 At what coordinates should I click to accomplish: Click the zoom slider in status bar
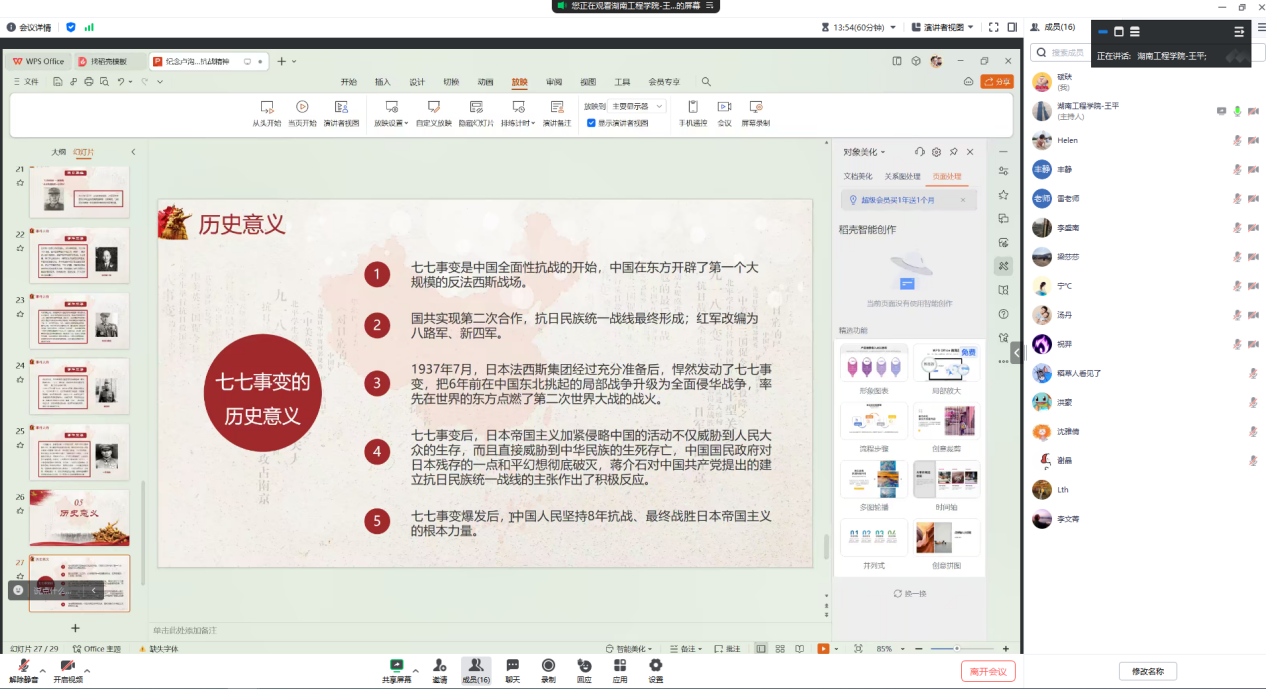[956, 649]
